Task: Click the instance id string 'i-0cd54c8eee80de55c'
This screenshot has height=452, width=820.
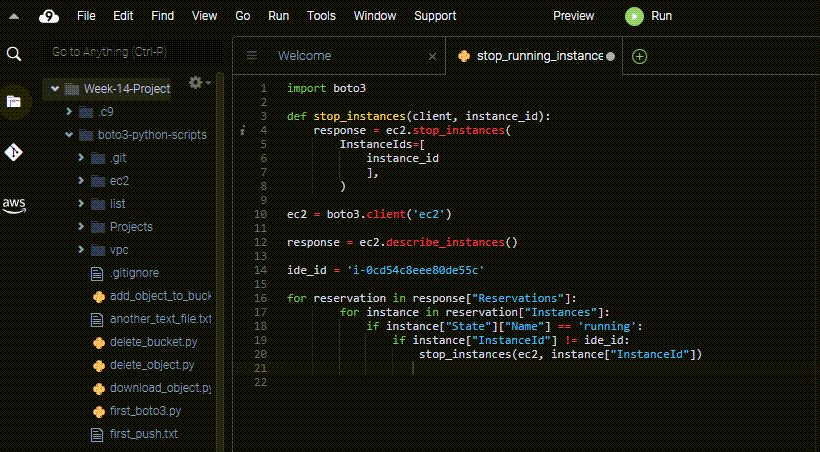Action: tap(416, 270)
